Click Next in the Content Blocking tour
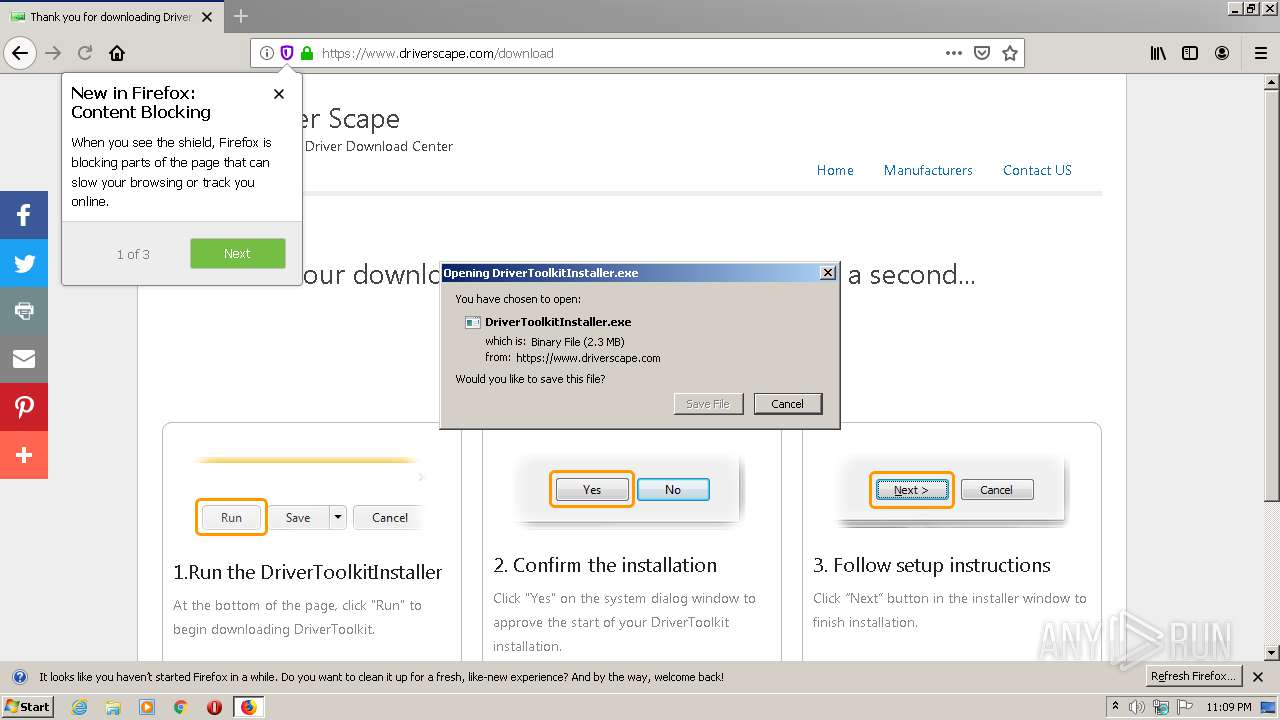1280x720 pixels. 238,253
